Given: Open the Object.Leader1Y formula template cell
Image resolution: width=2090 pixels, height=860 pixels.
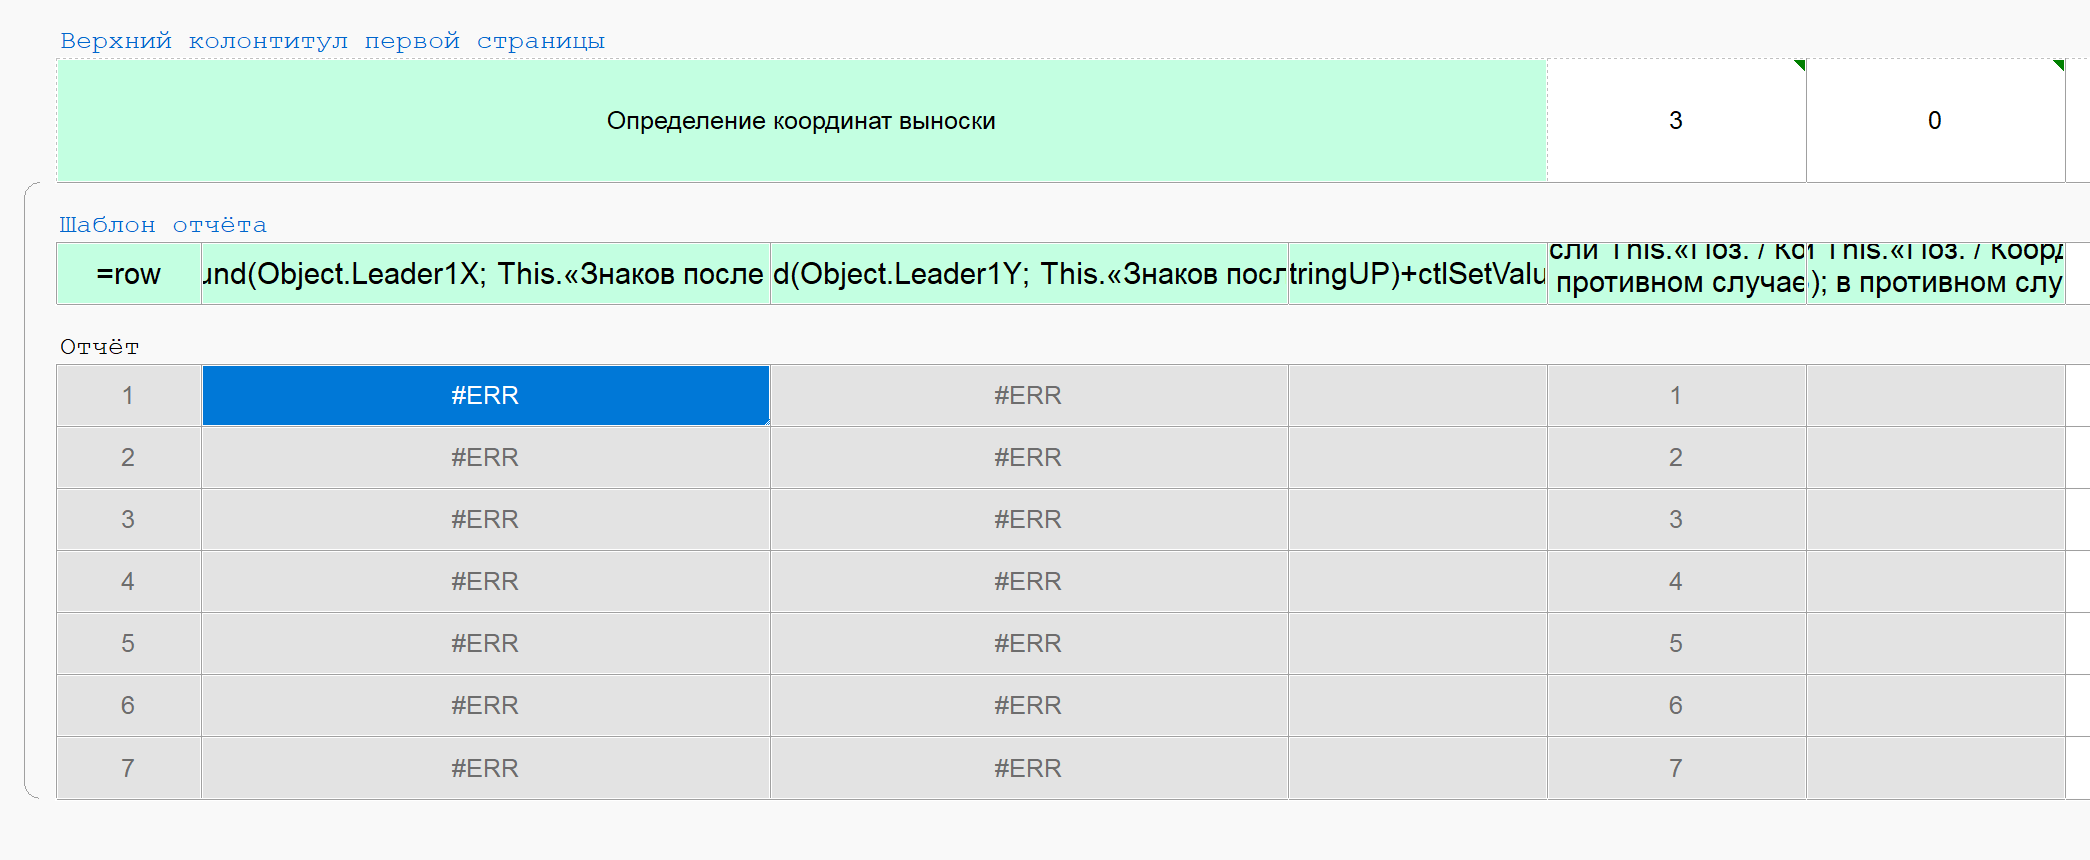Looking at the screenshot, I should 1028,274.
